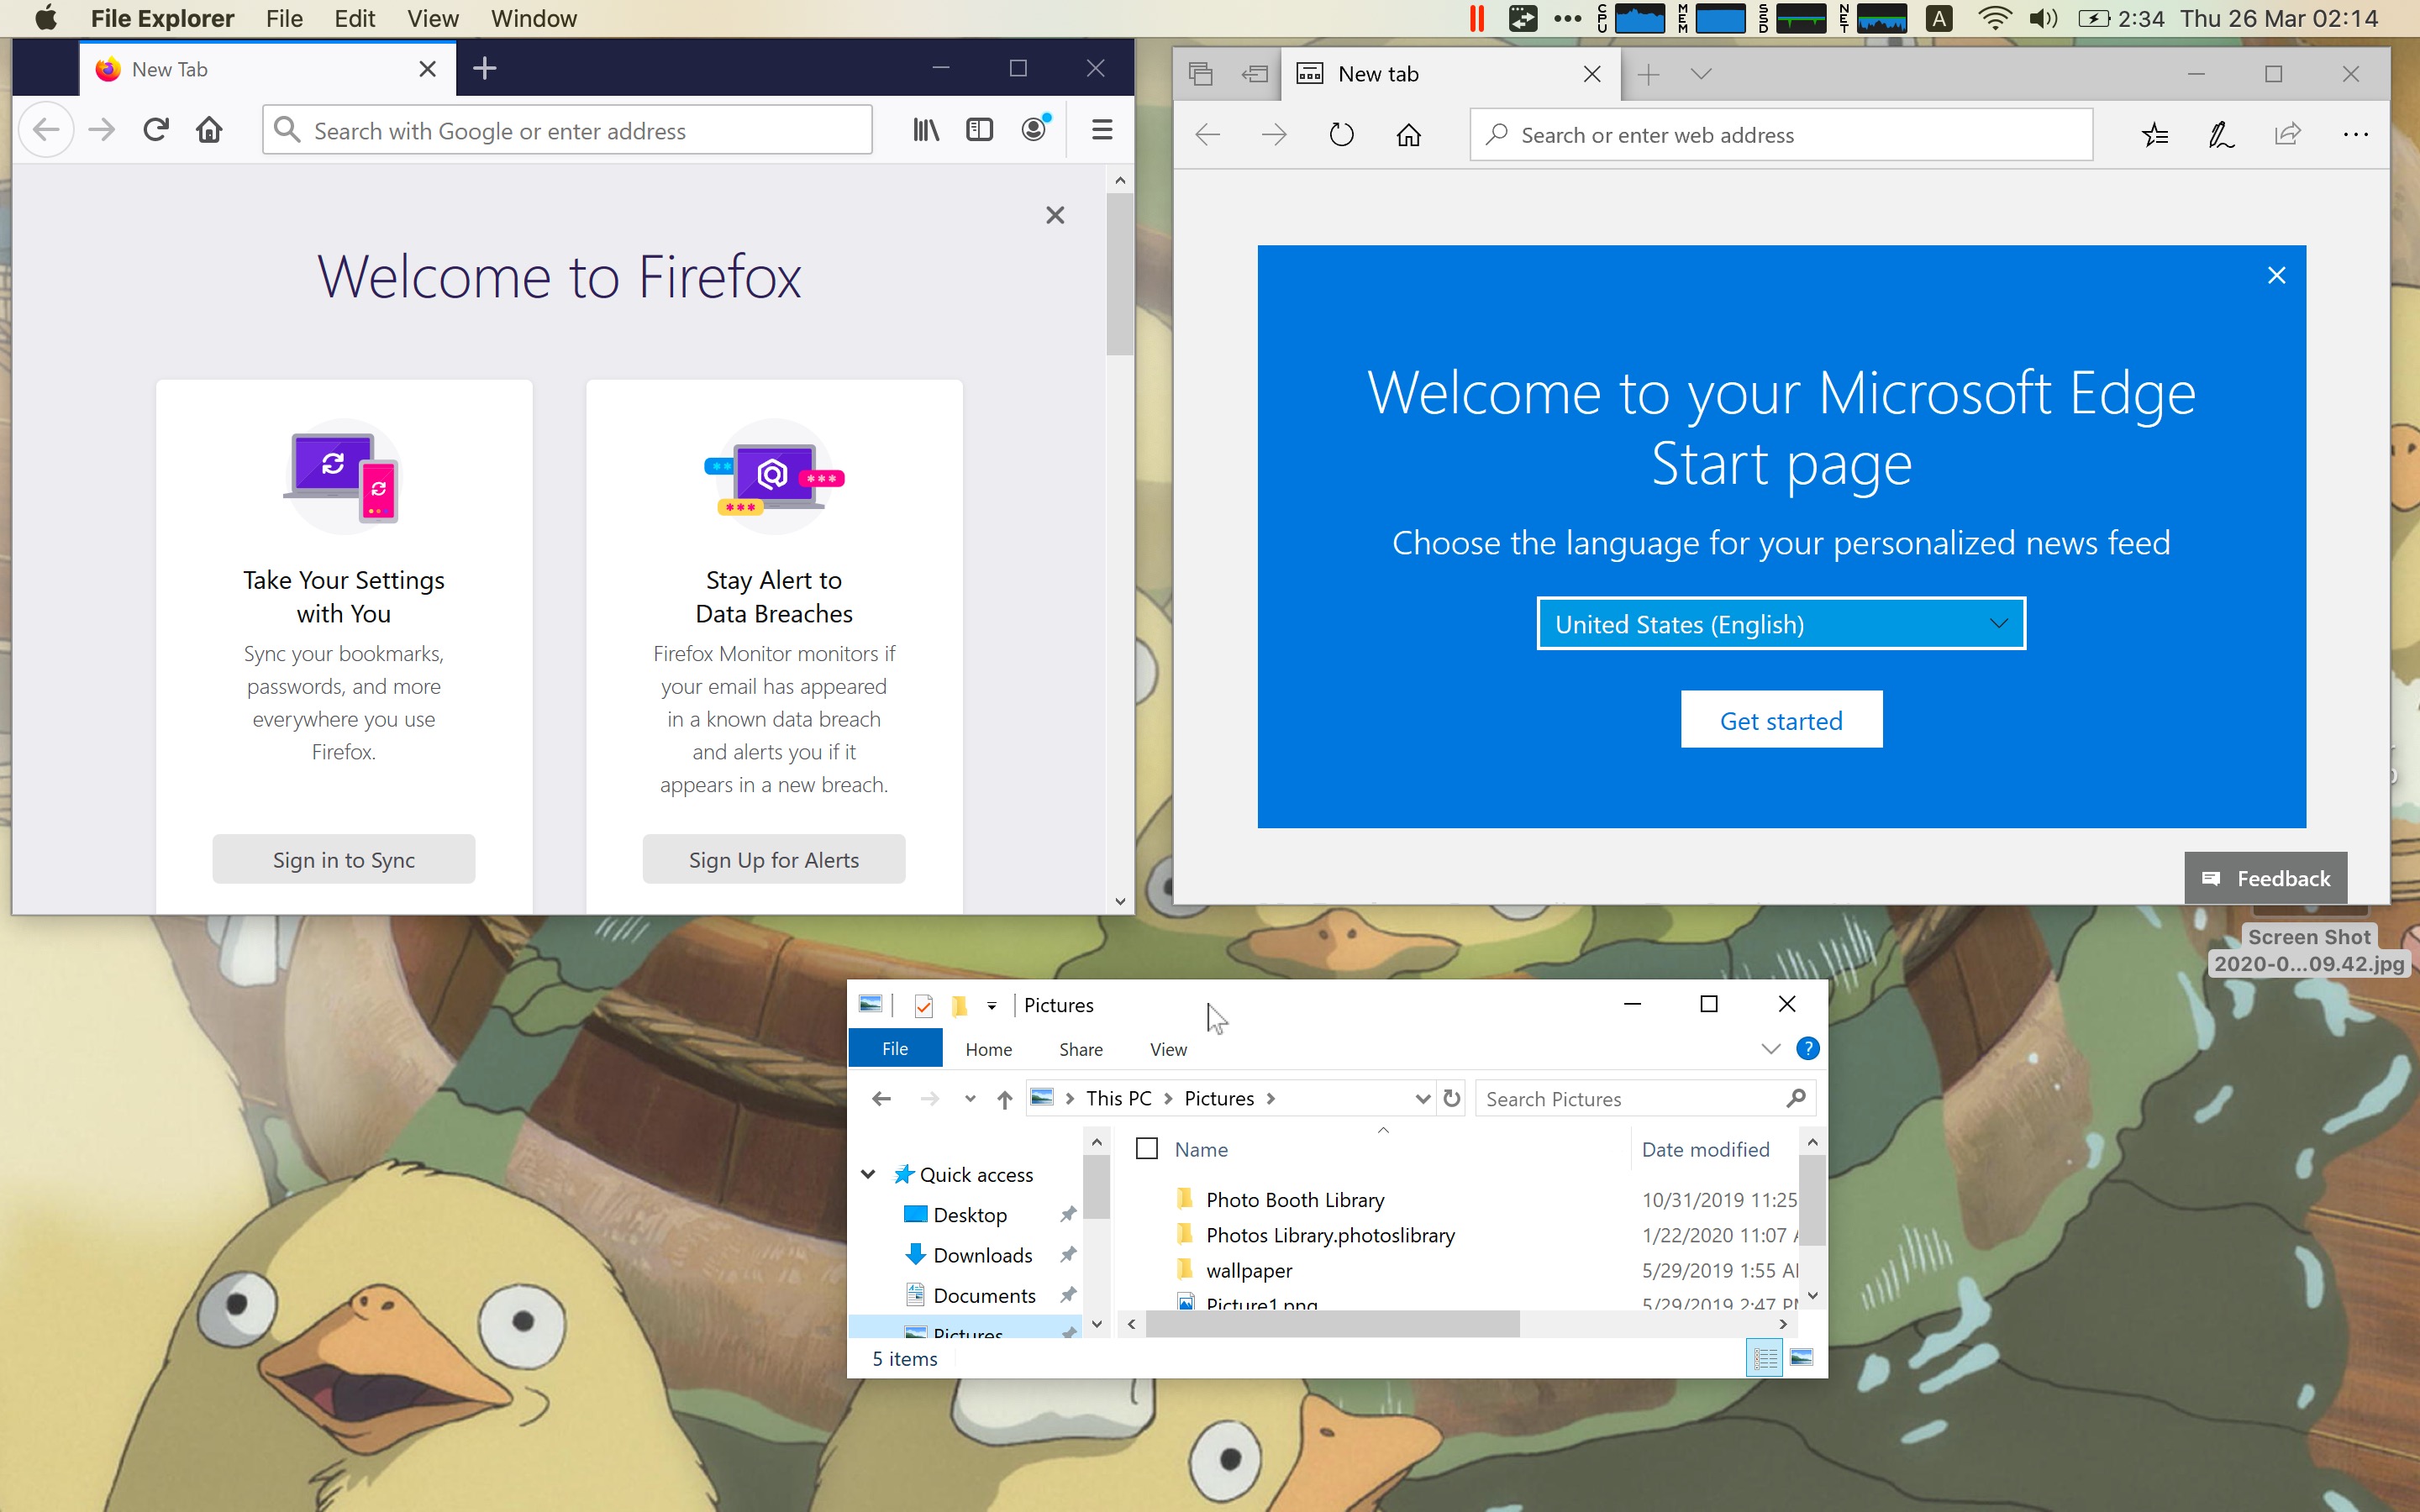
Task: Select Downloads in Quick access
Action: [981, 1255]
